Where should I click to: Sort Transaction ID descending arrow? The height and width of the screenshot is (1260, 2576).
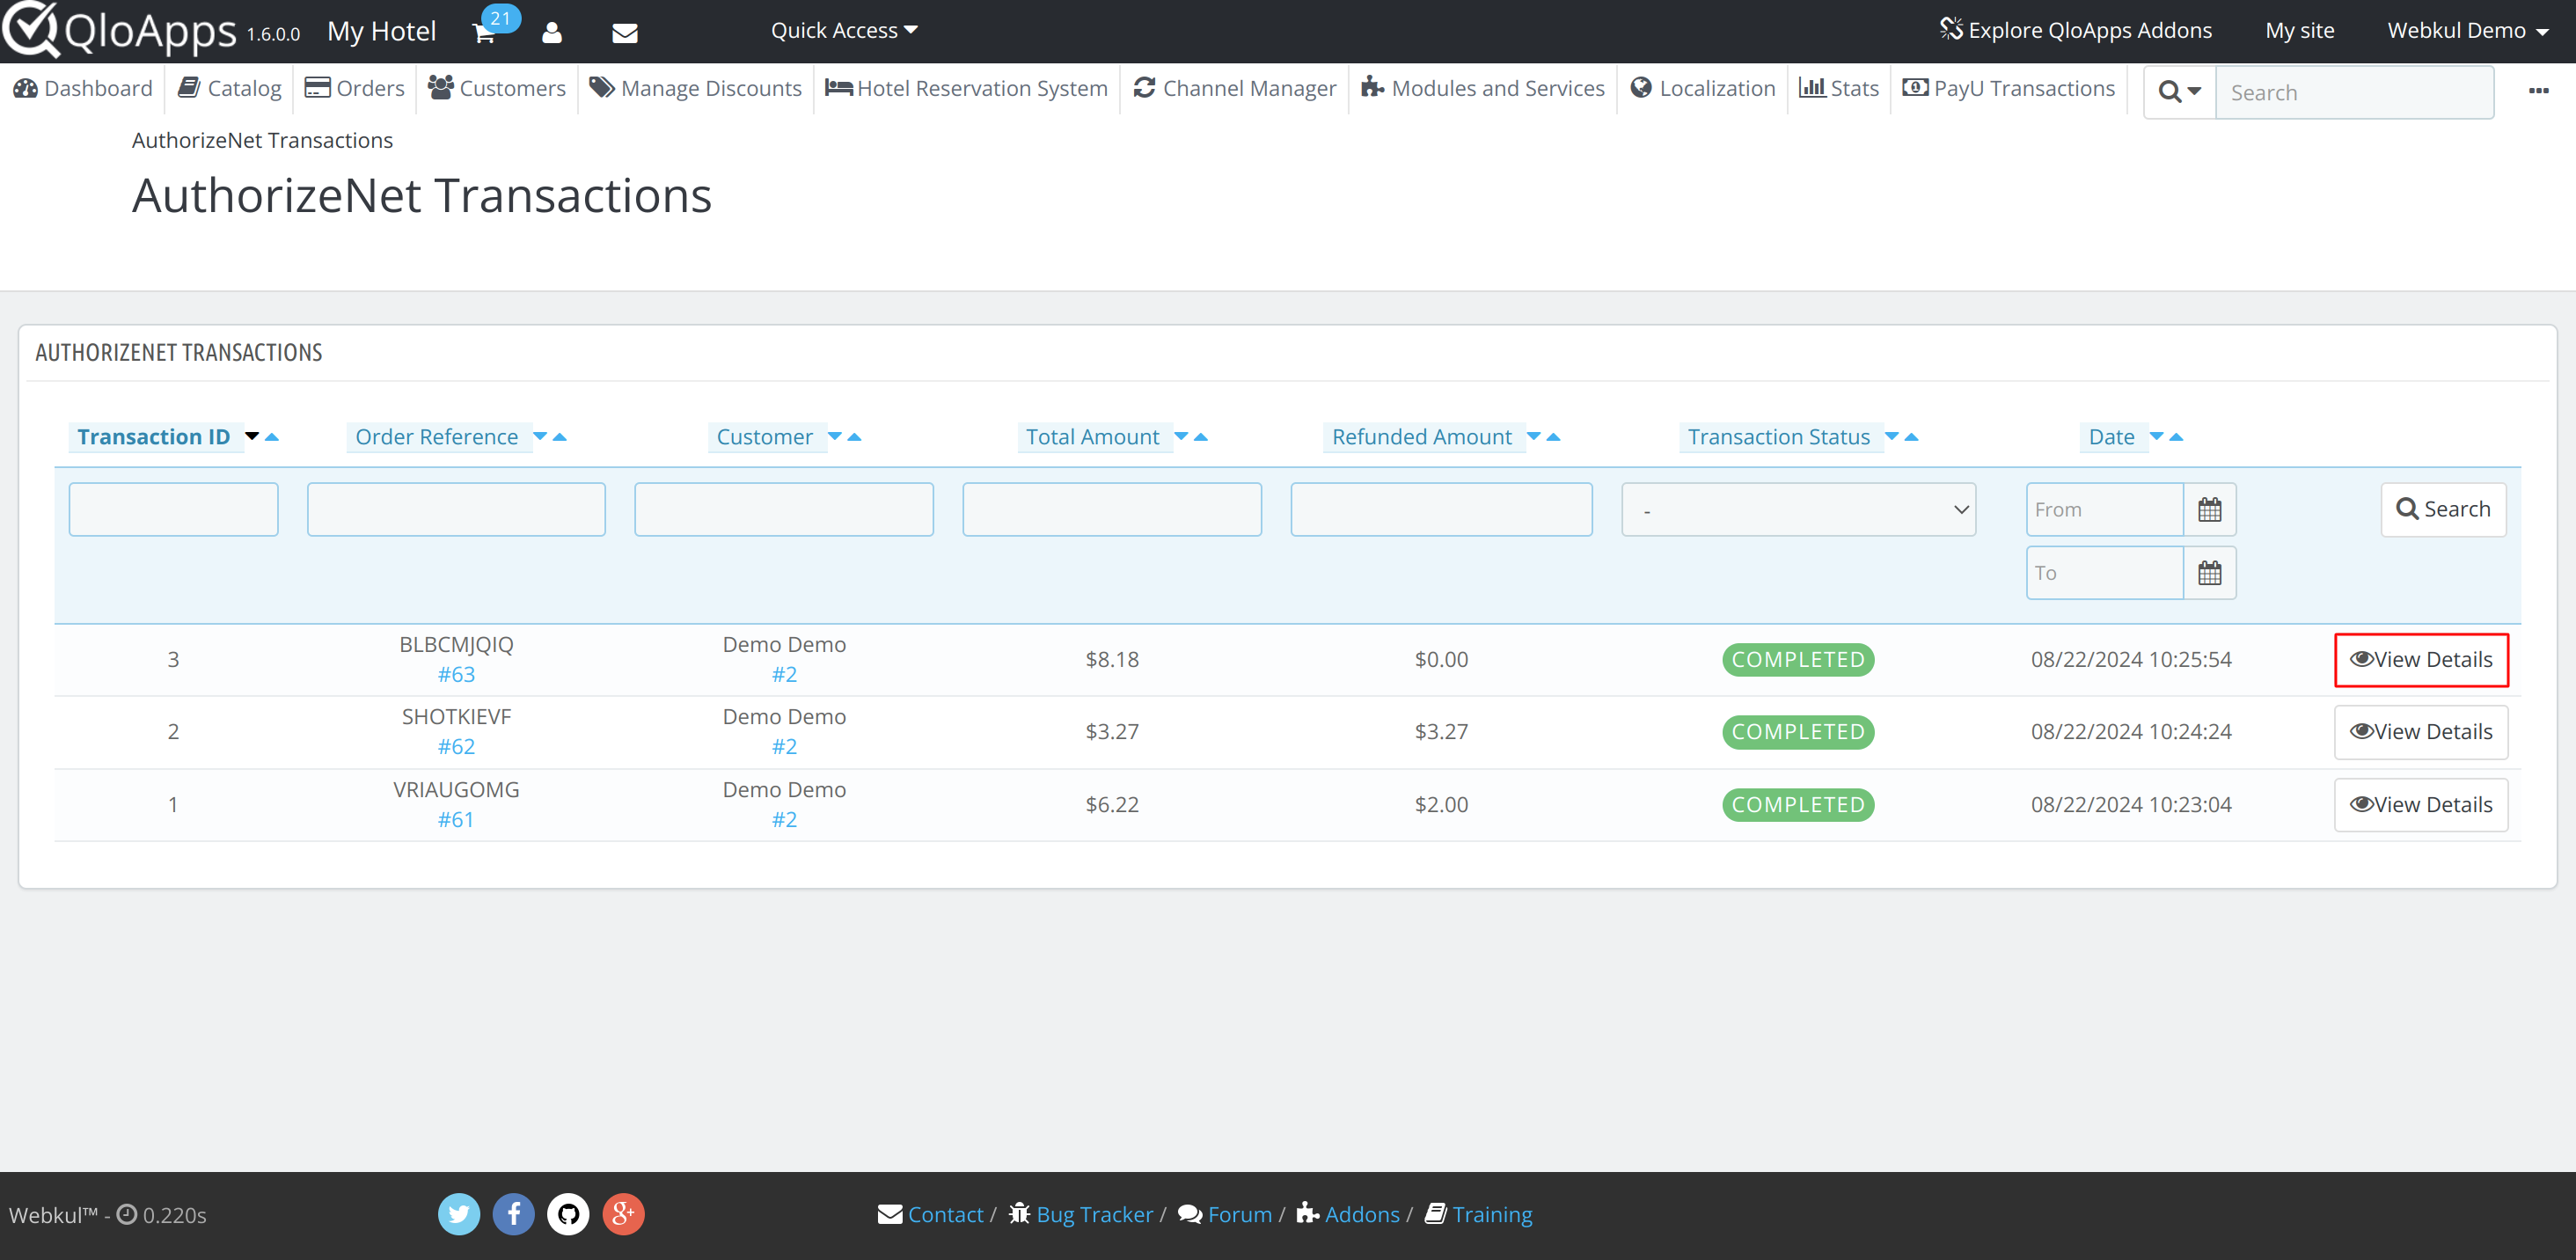pos(252,436)
